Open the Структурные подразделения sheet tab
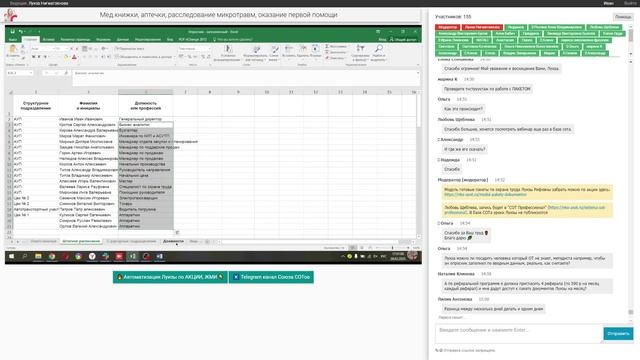Image resolution: width=640 pixels, height=360 pixels. click(x=131, y=241)
